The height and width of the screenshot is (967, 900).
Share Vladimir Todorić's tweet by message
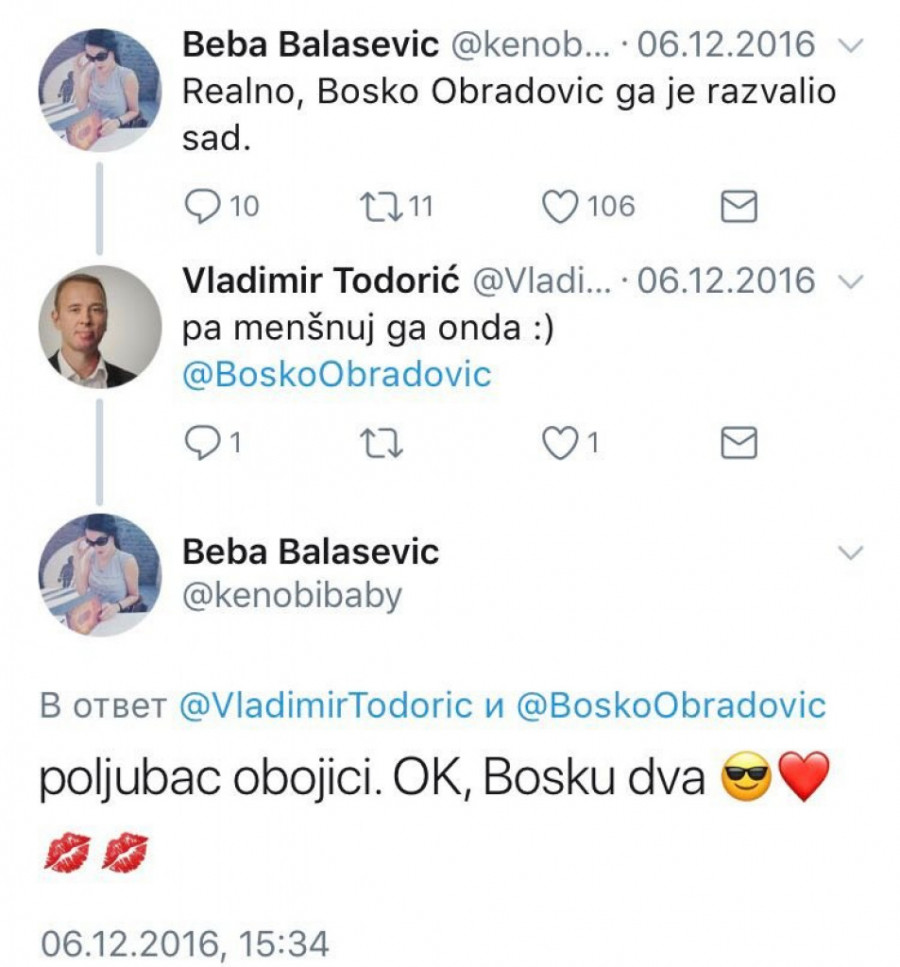(x=738, y=443)
